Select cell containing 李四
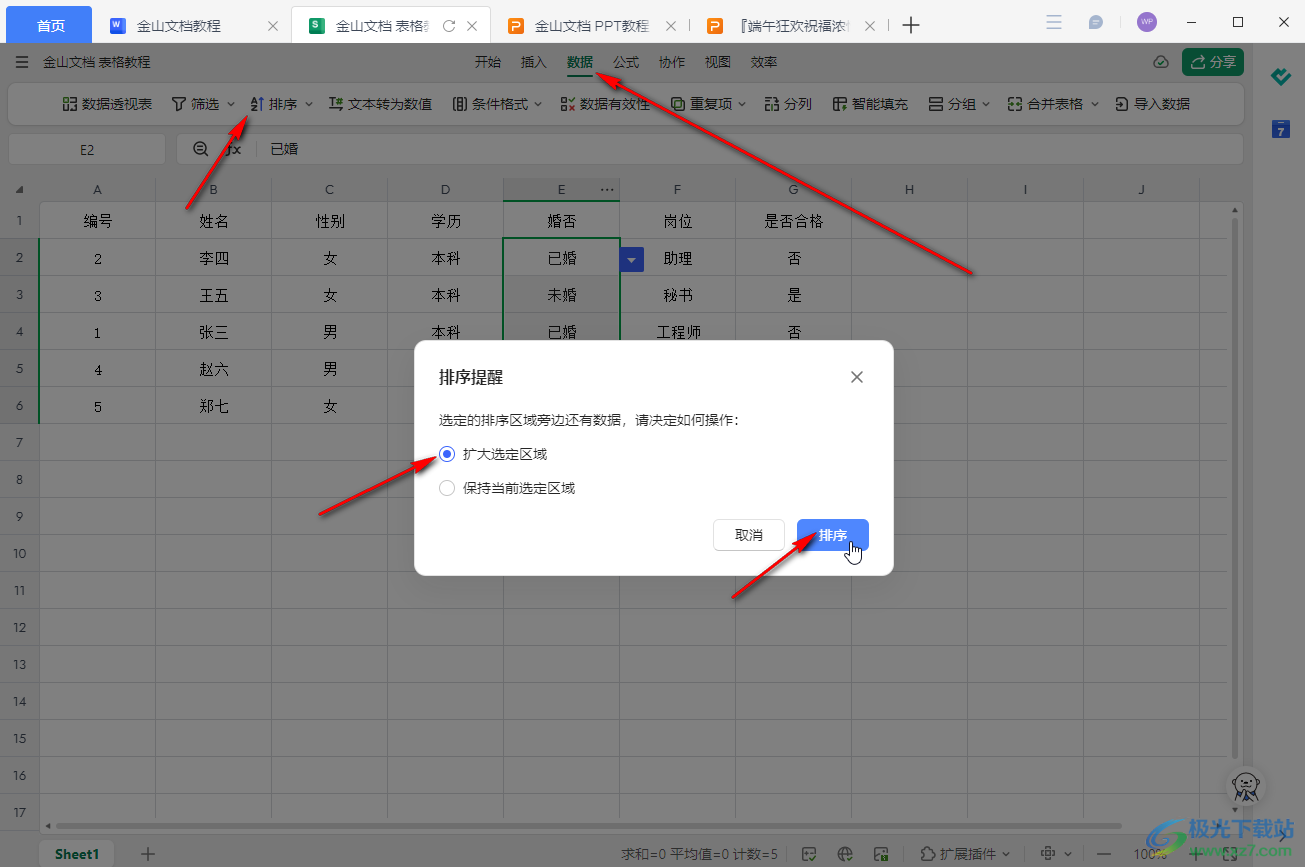Image resolution: width=1305 pixels, height=867 pixels. click(214, 258)
